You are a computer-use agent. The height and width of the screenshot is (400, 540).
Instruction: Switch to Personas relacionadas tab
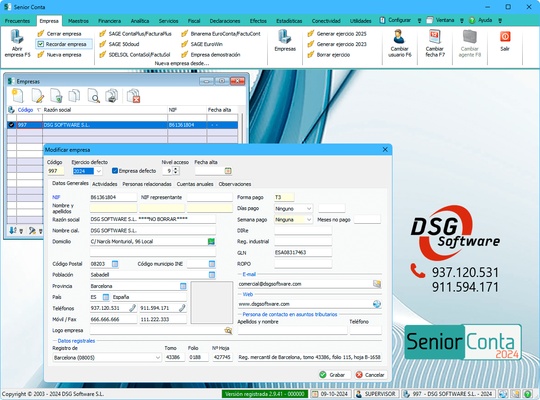coord(147,184)
